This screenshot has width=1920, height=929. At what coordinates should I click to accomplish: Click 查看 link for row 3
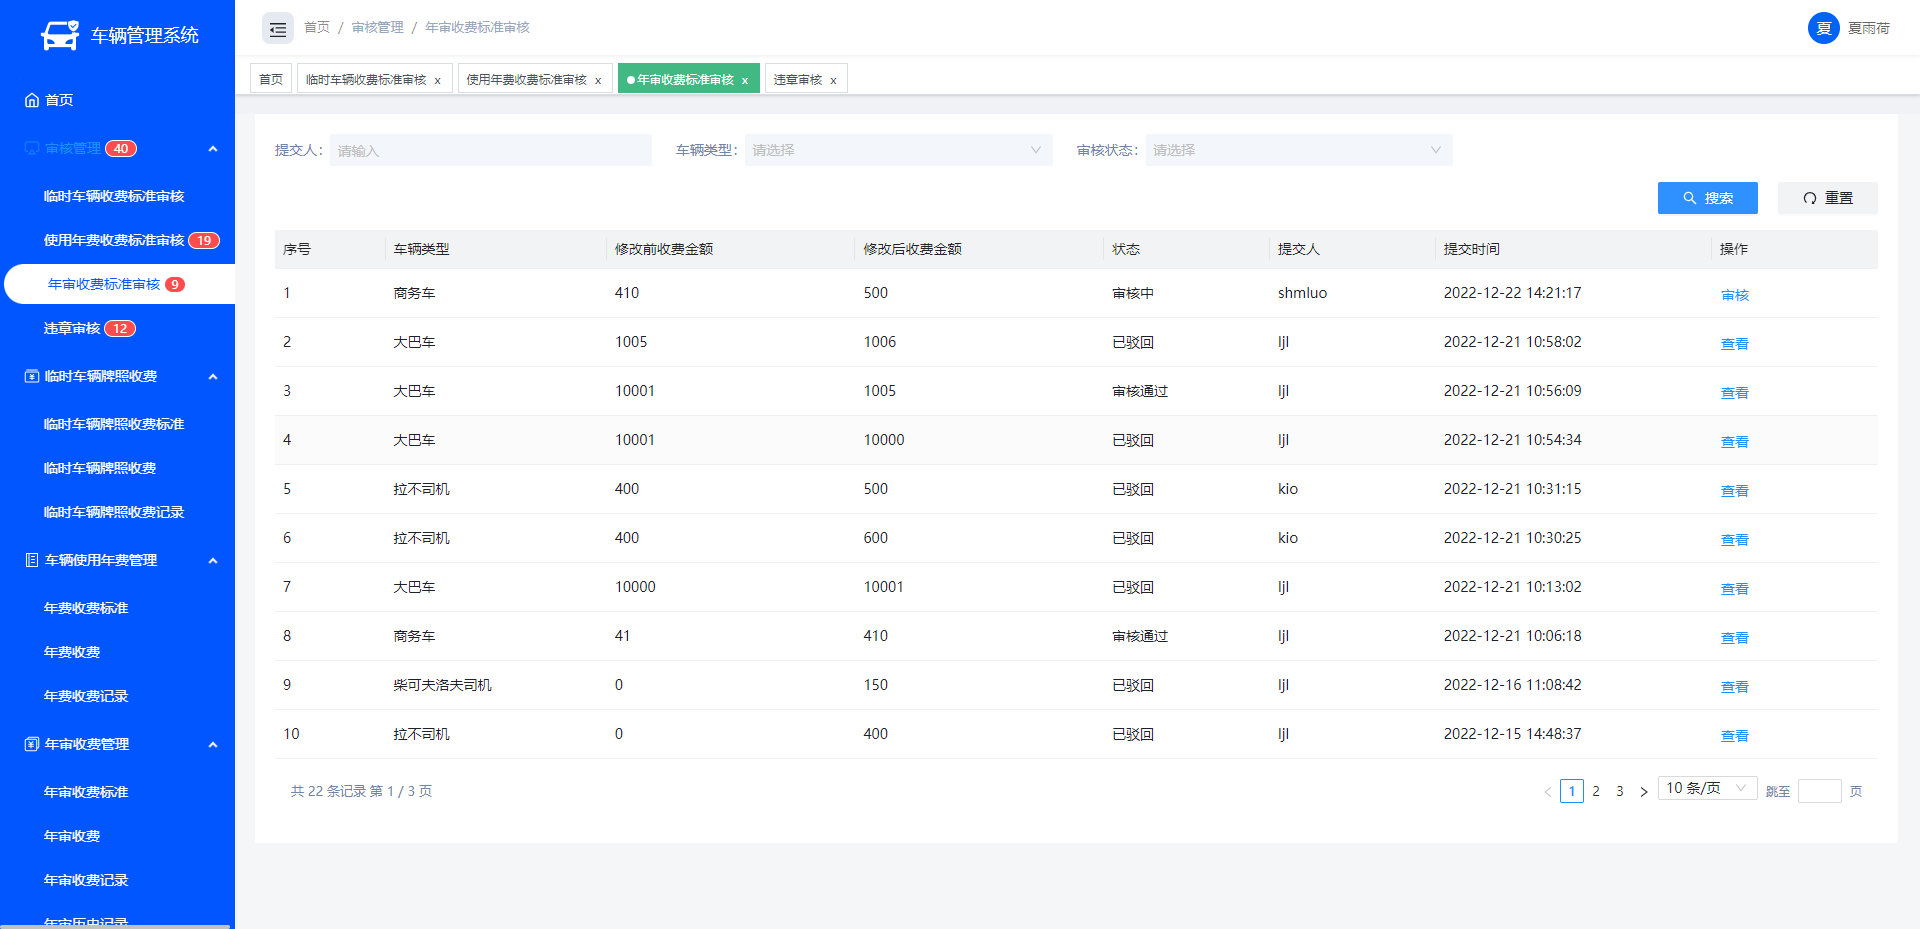coord(1734,393)
